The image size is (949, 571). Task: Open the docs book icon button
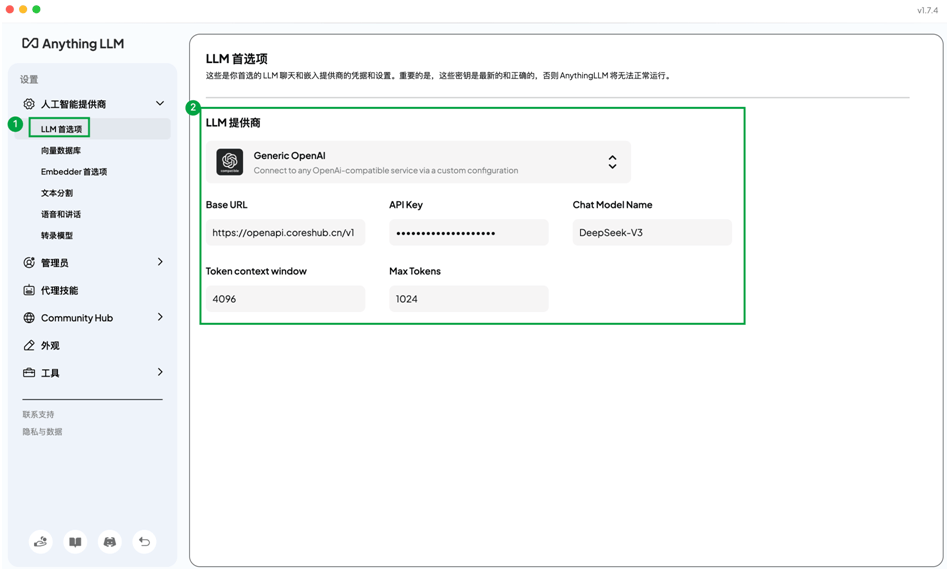[x=75, y=541]
